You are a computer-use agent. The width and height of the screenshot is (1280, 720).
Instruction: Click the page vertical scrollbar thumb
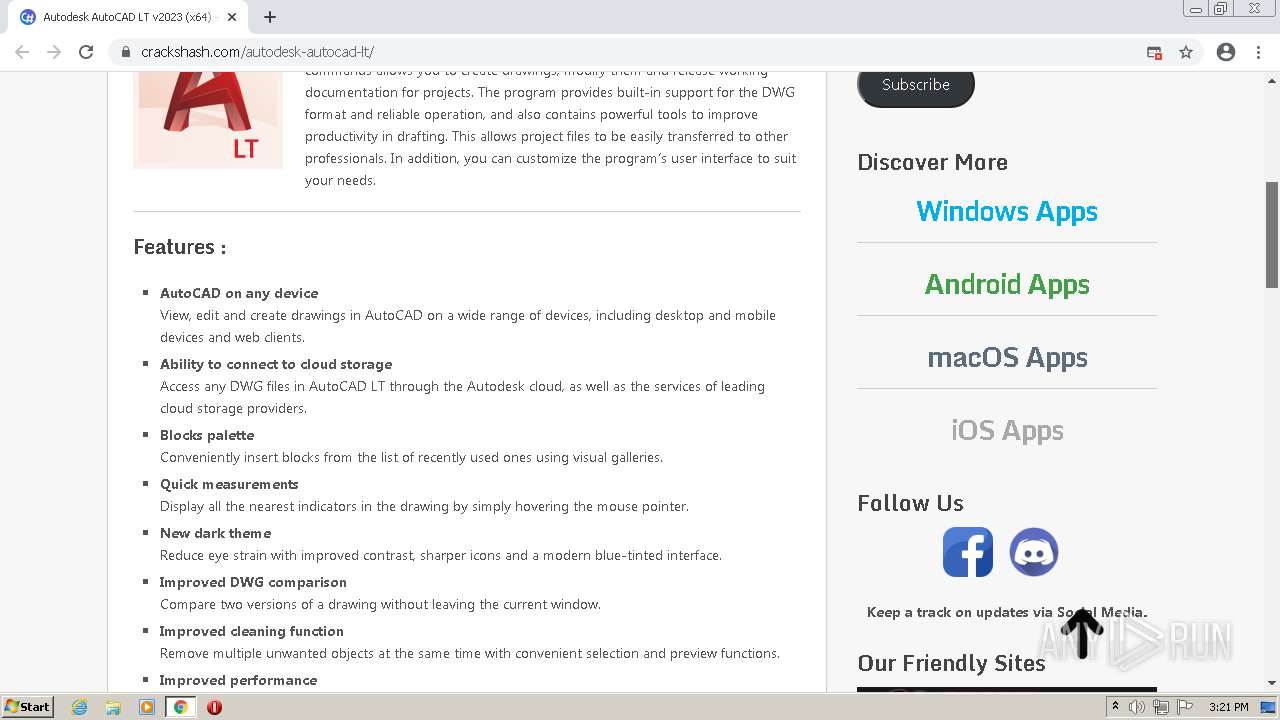click(1272, 235)
